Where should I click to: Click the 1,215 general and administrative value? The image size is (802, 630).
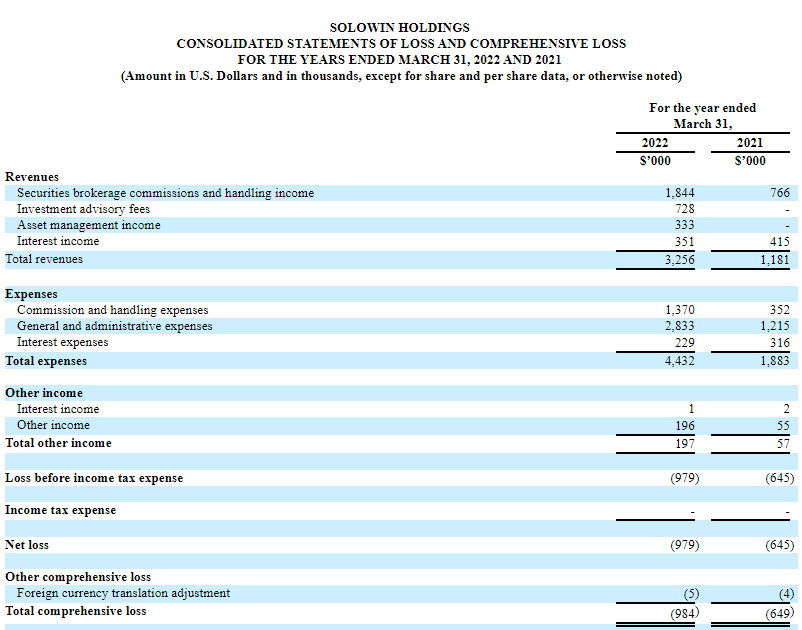pyautogui.click(x=775, y=326)
